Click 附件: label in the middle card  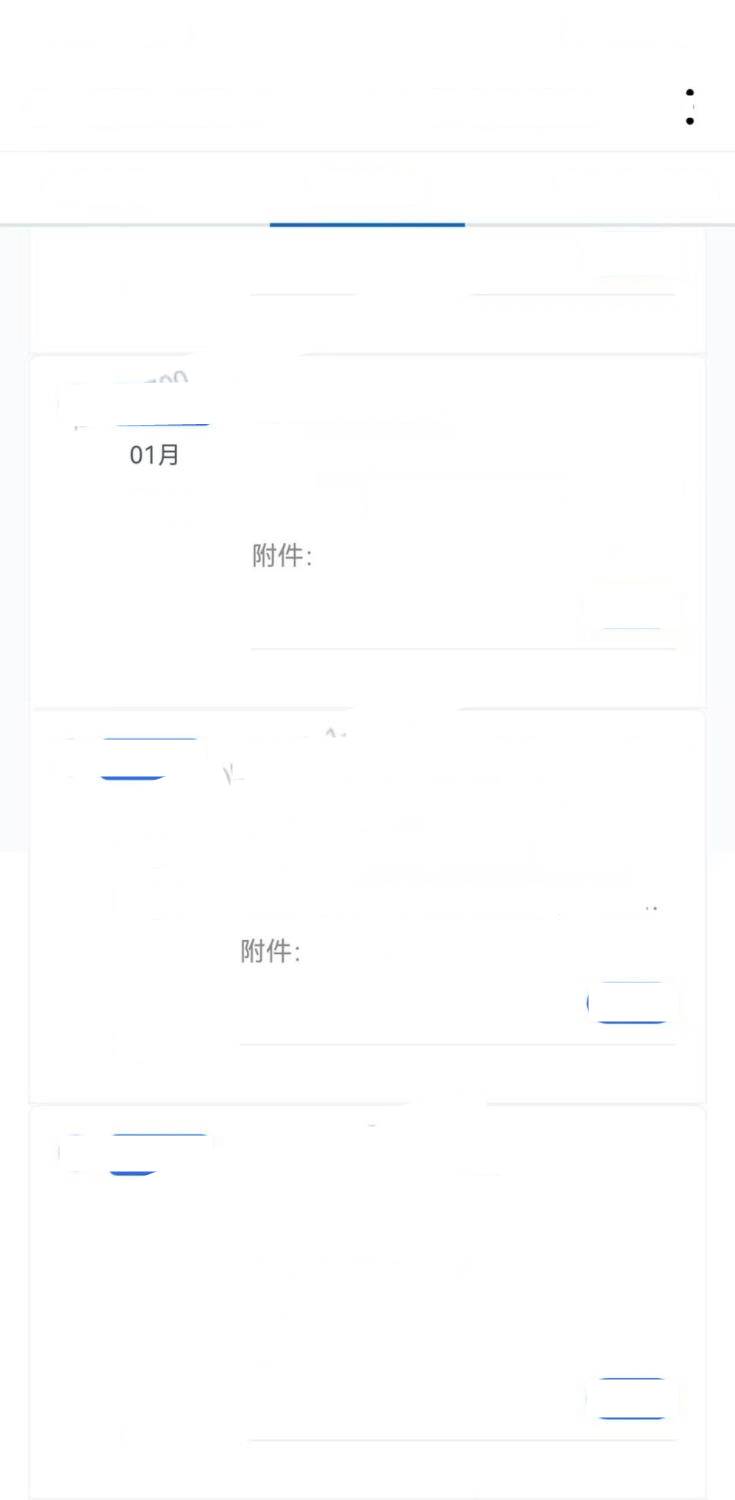[x=270, y=951]
